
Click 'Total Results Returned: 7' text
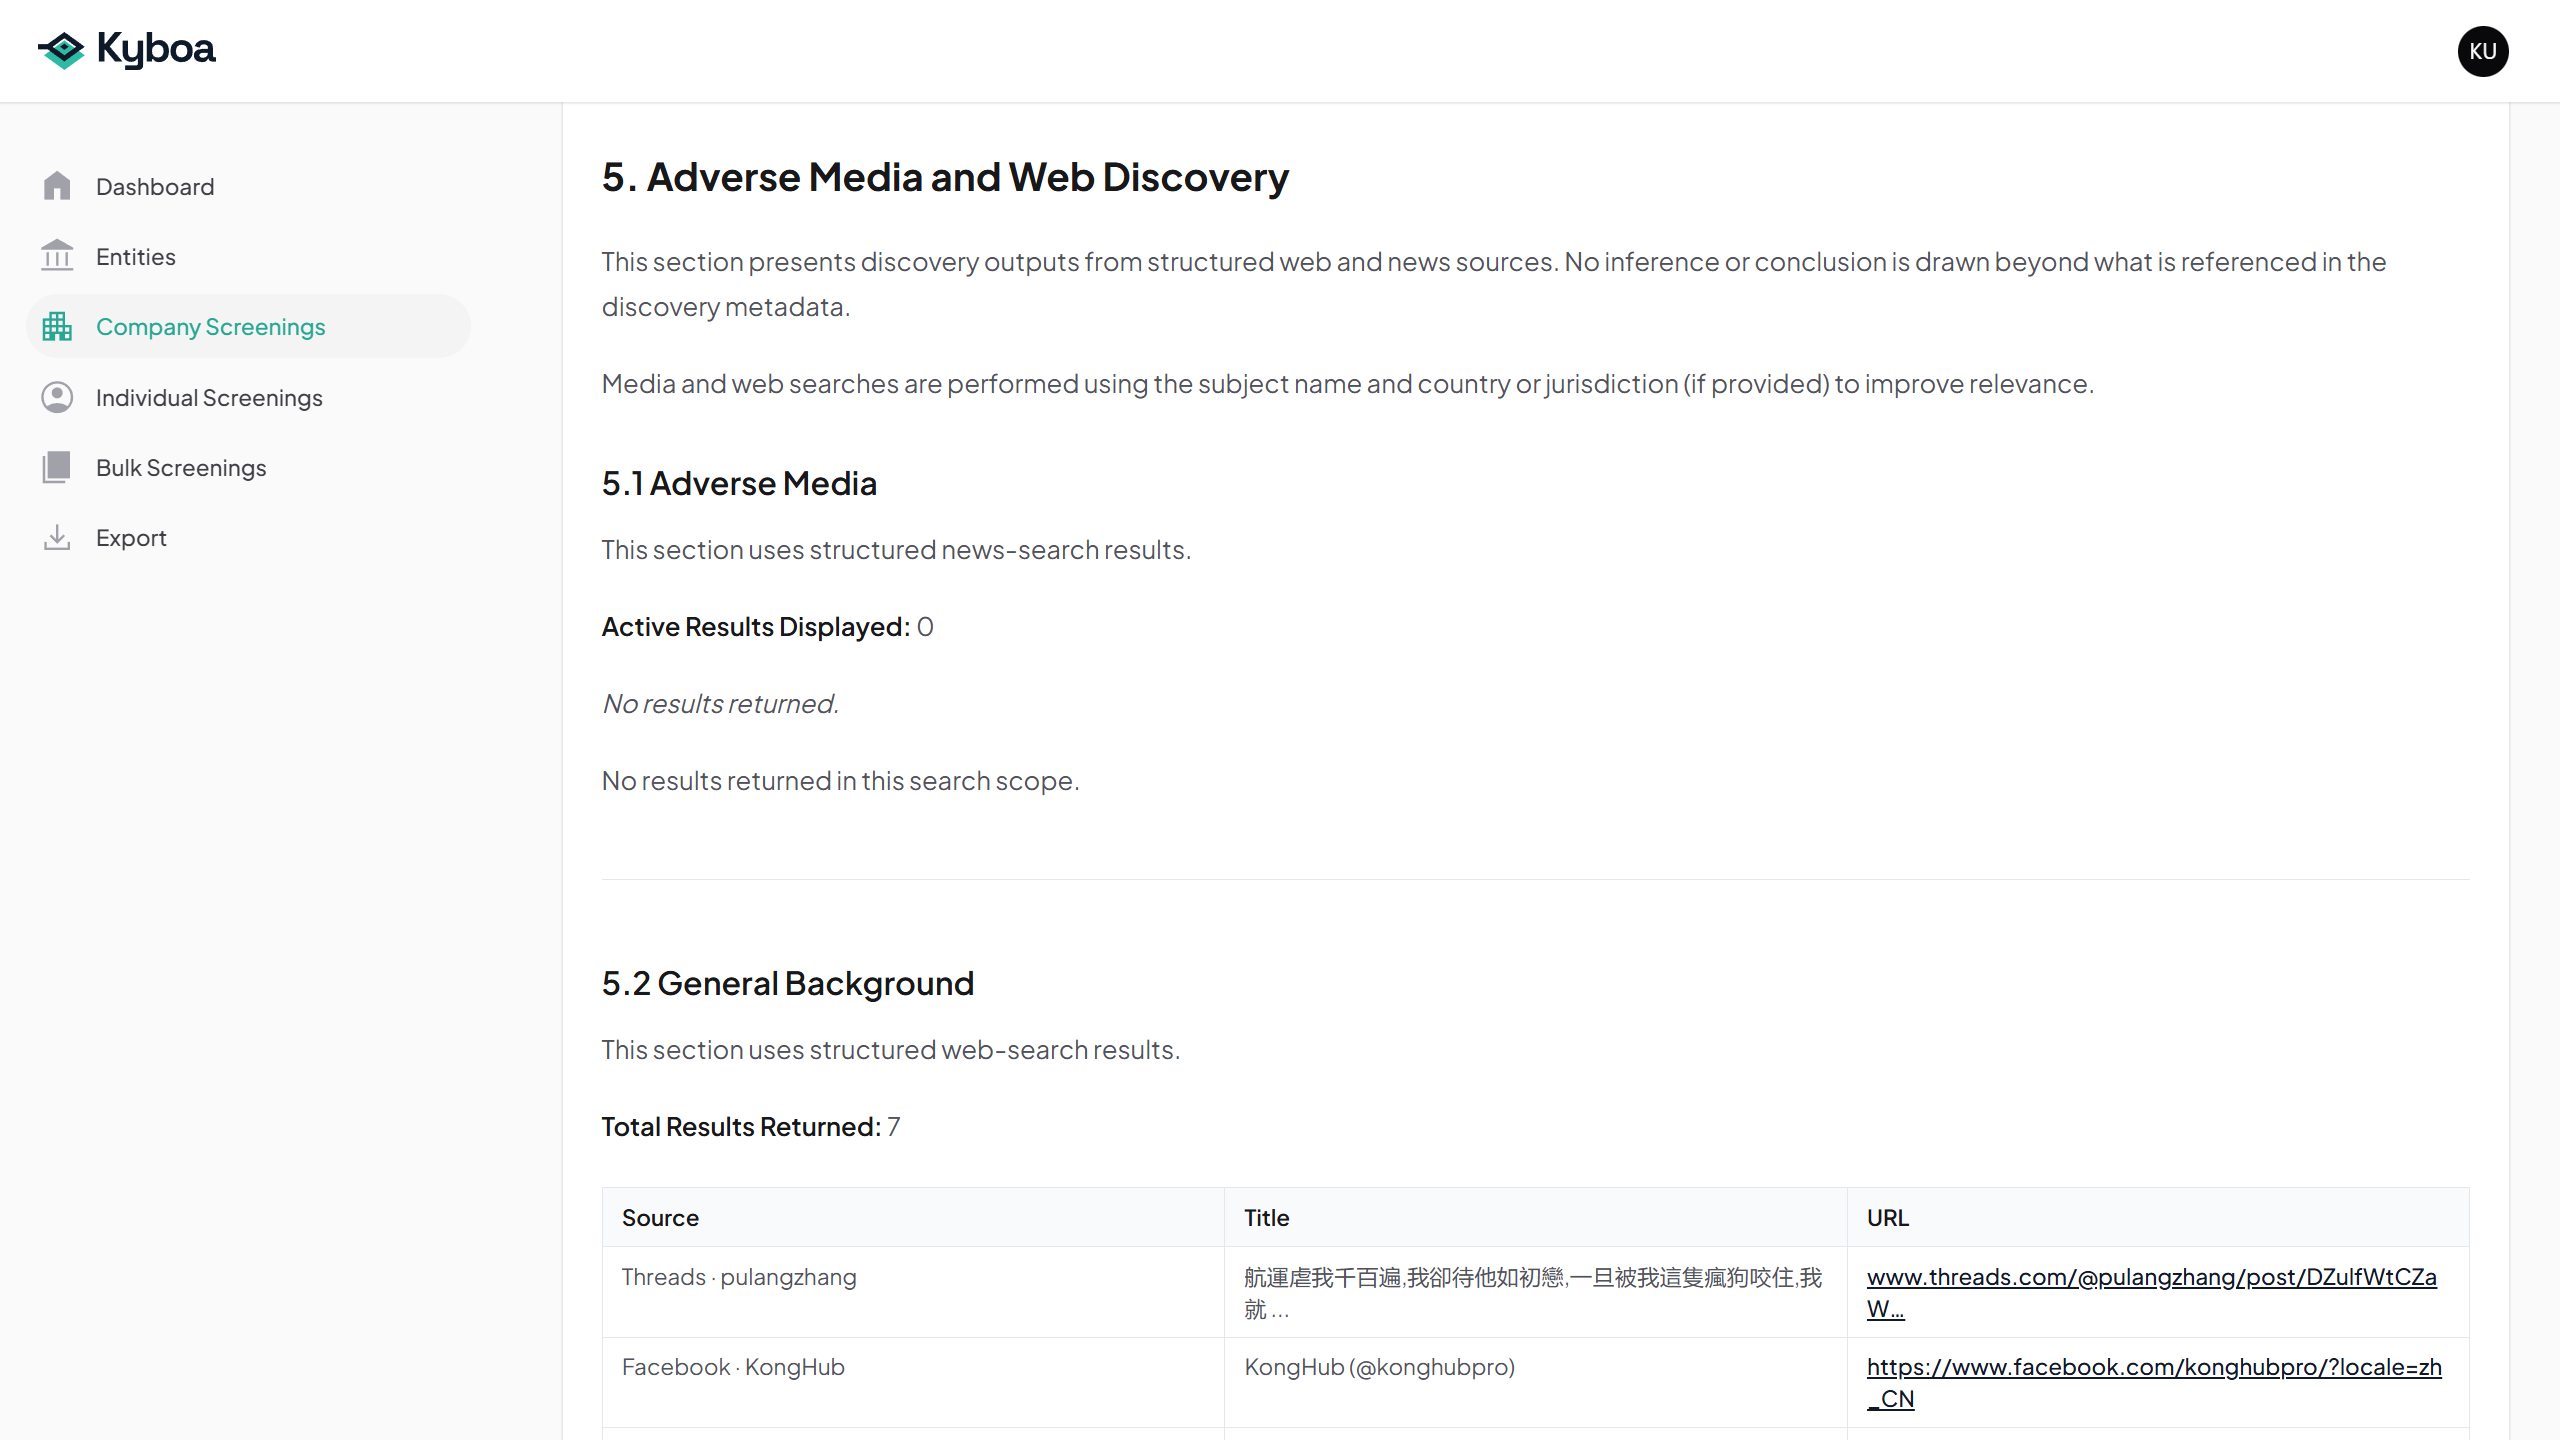(x=751, y=1126)
